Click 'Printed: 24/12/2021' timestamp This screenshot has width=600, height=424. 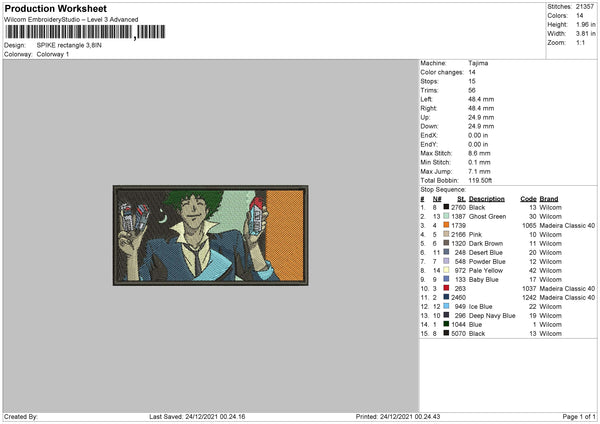click(x=398, y=416)
